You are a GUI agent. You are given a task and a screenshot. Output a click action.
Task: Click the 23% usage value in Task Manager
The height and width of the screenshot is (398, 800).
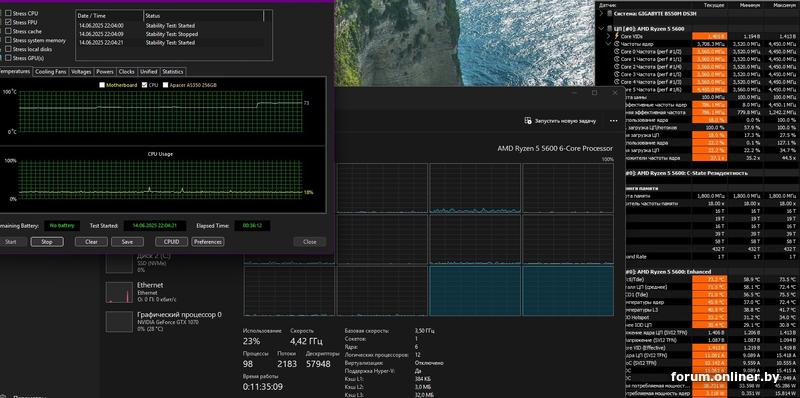252,341
